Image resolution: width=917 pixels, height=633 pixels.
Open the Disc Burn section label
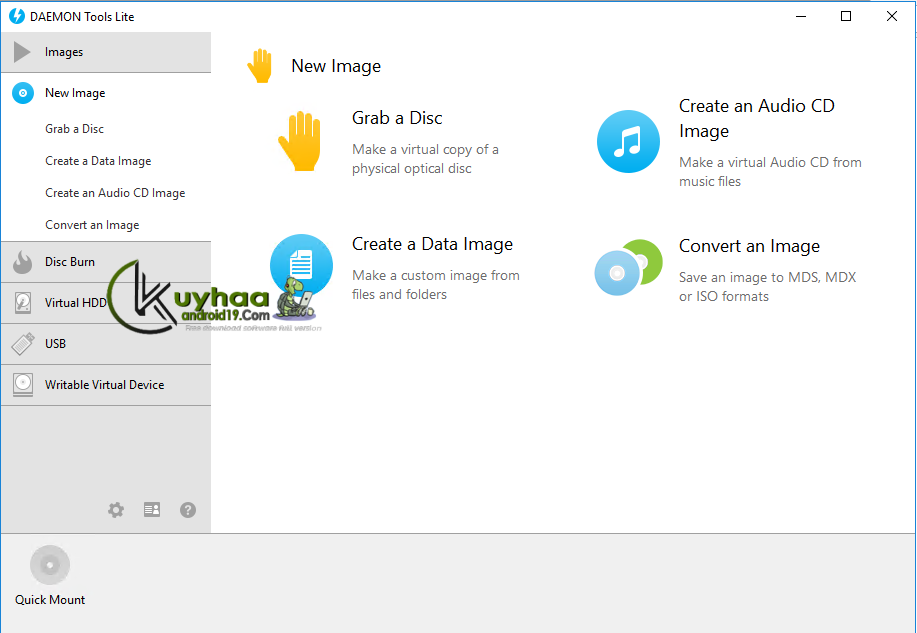(70, 262)
